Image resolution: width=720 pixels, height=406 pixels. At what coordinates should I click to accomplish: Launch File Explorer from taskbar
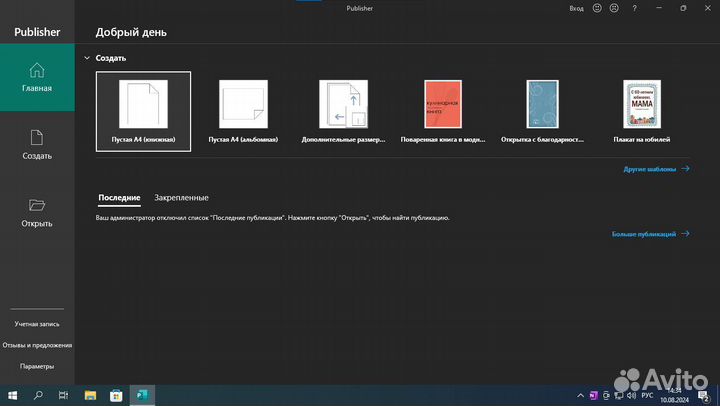(90, 395)
